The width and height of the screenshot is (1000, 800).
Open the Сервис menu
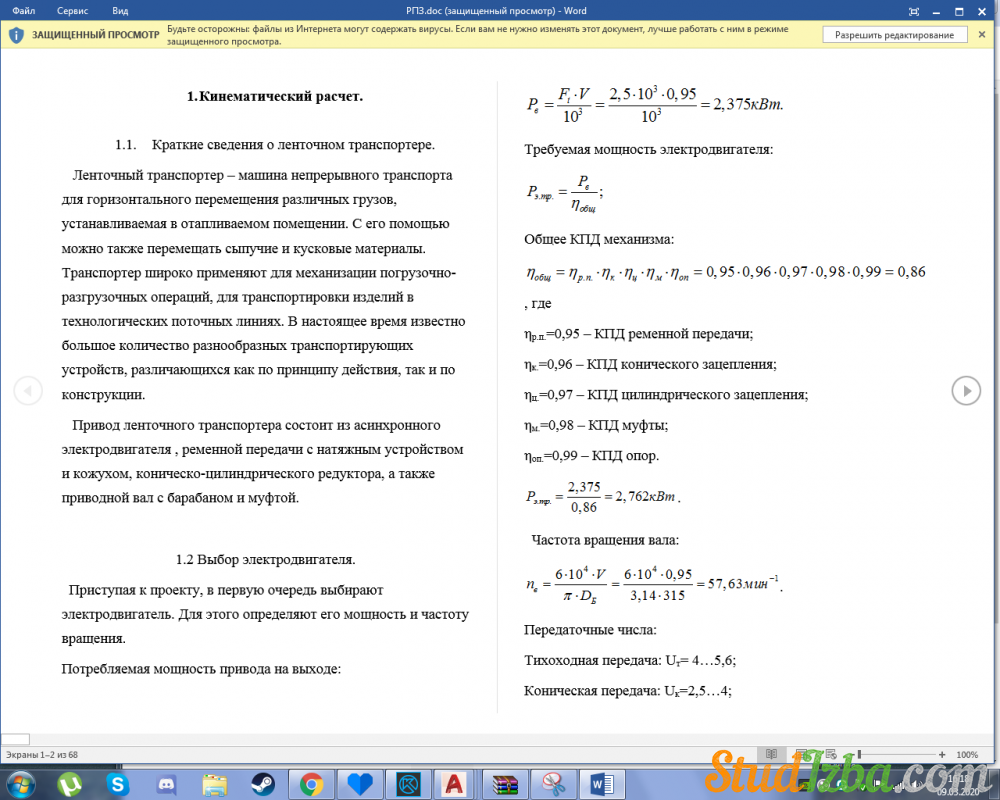73,11
